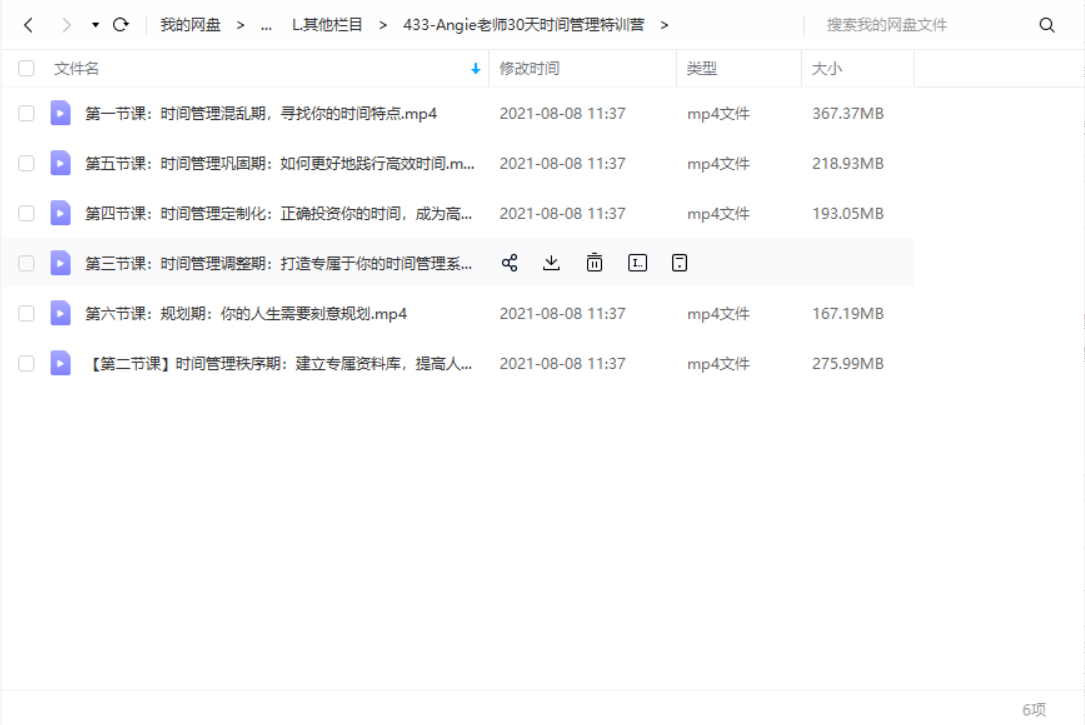This screenshot has width=1085, height=725.
Task: Check the box for 第一节课 file
Action: (x=26, y=113)
